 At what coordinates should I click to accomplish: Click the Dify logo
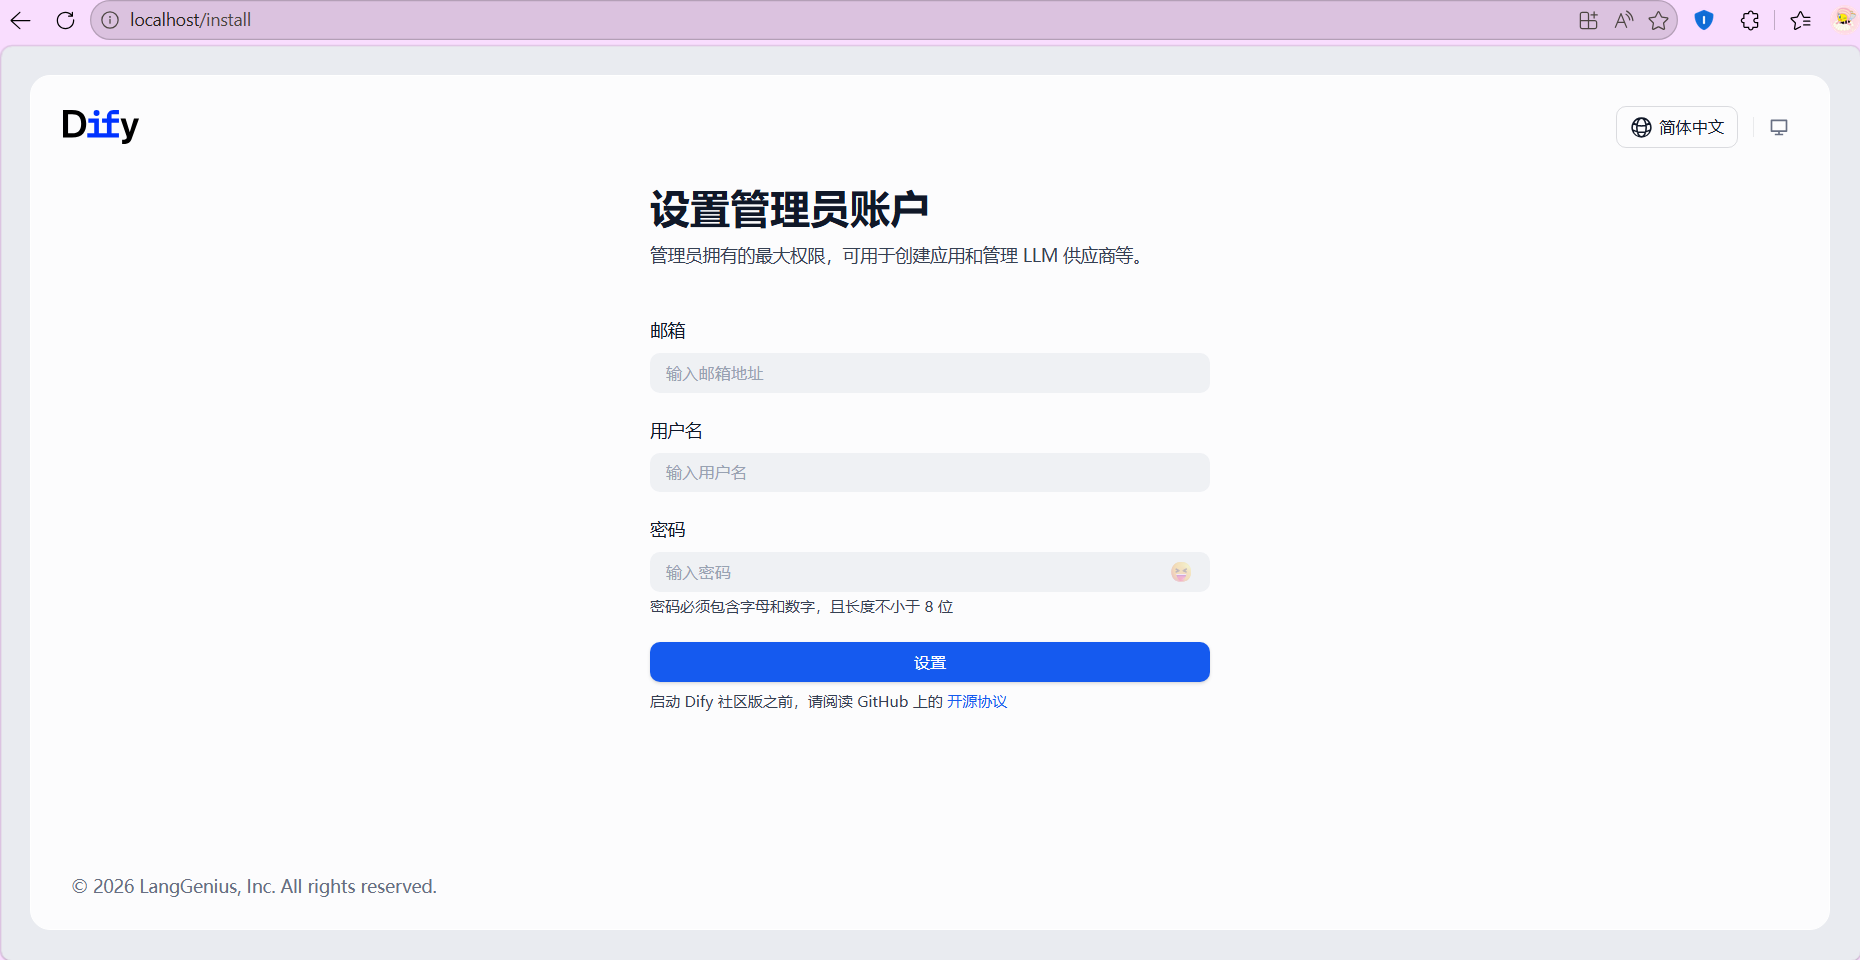pos(100,125)
